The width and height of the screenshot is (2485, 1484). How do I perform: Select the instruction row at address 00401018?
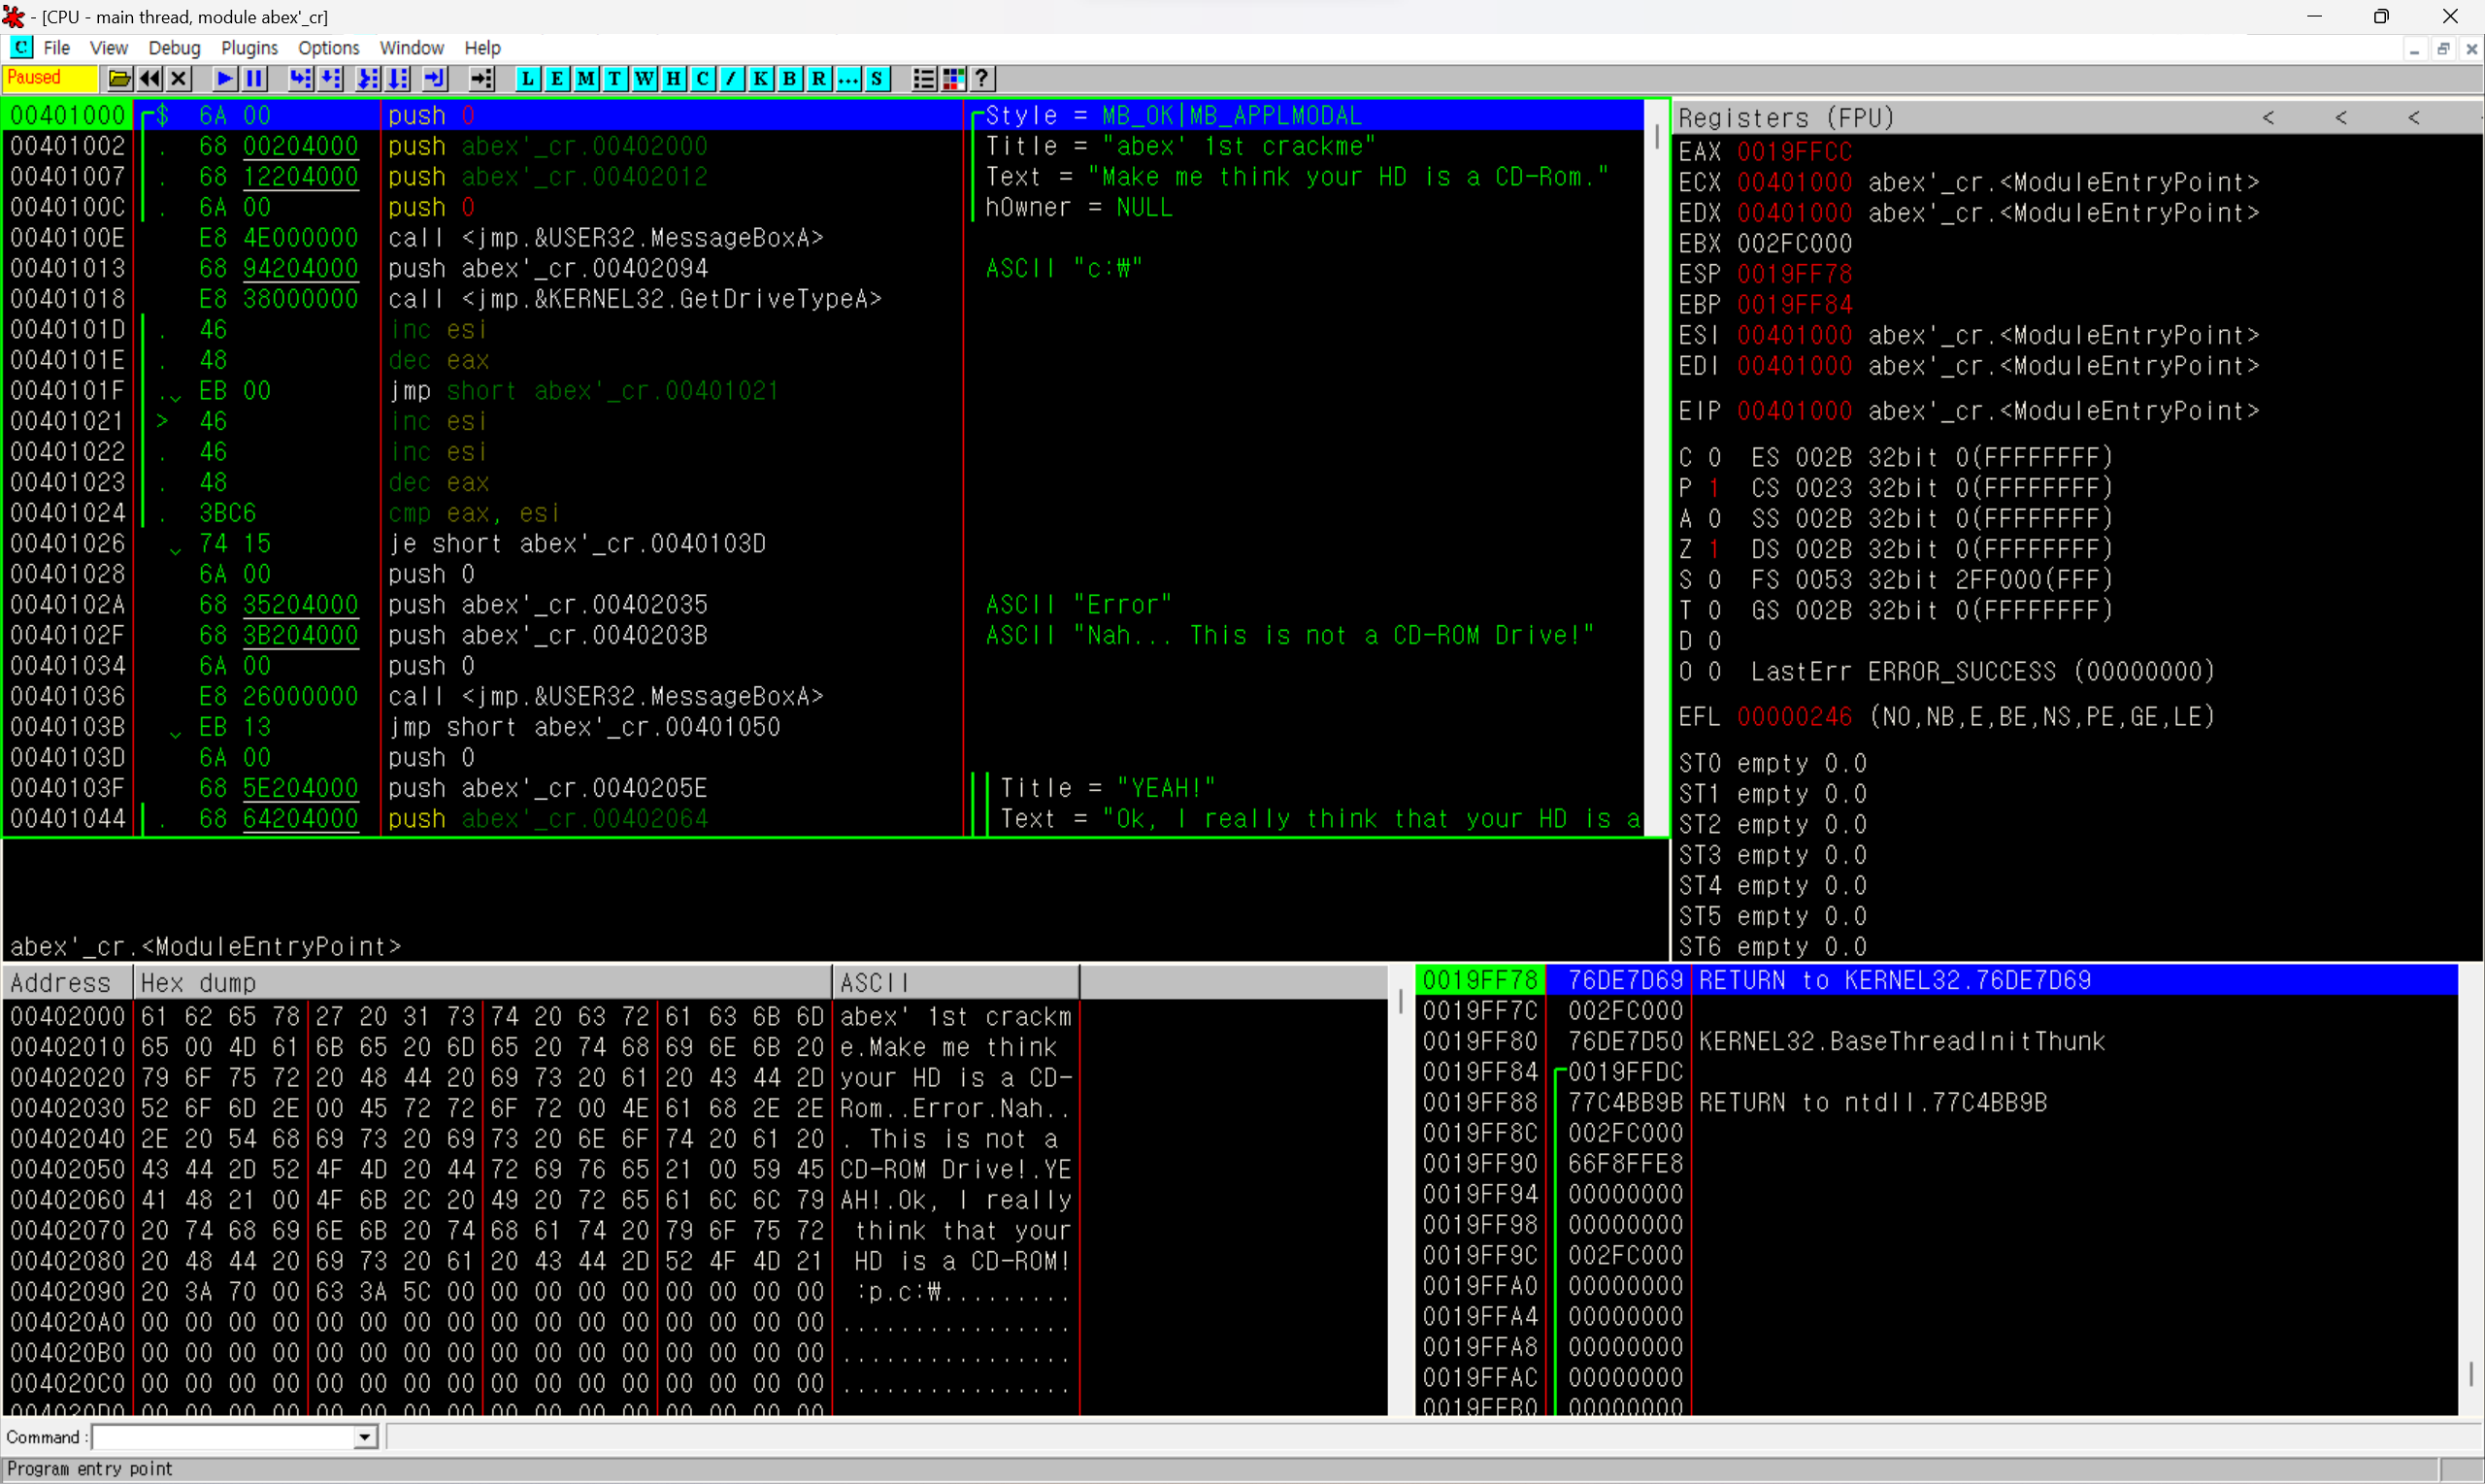tap(823, 299)
